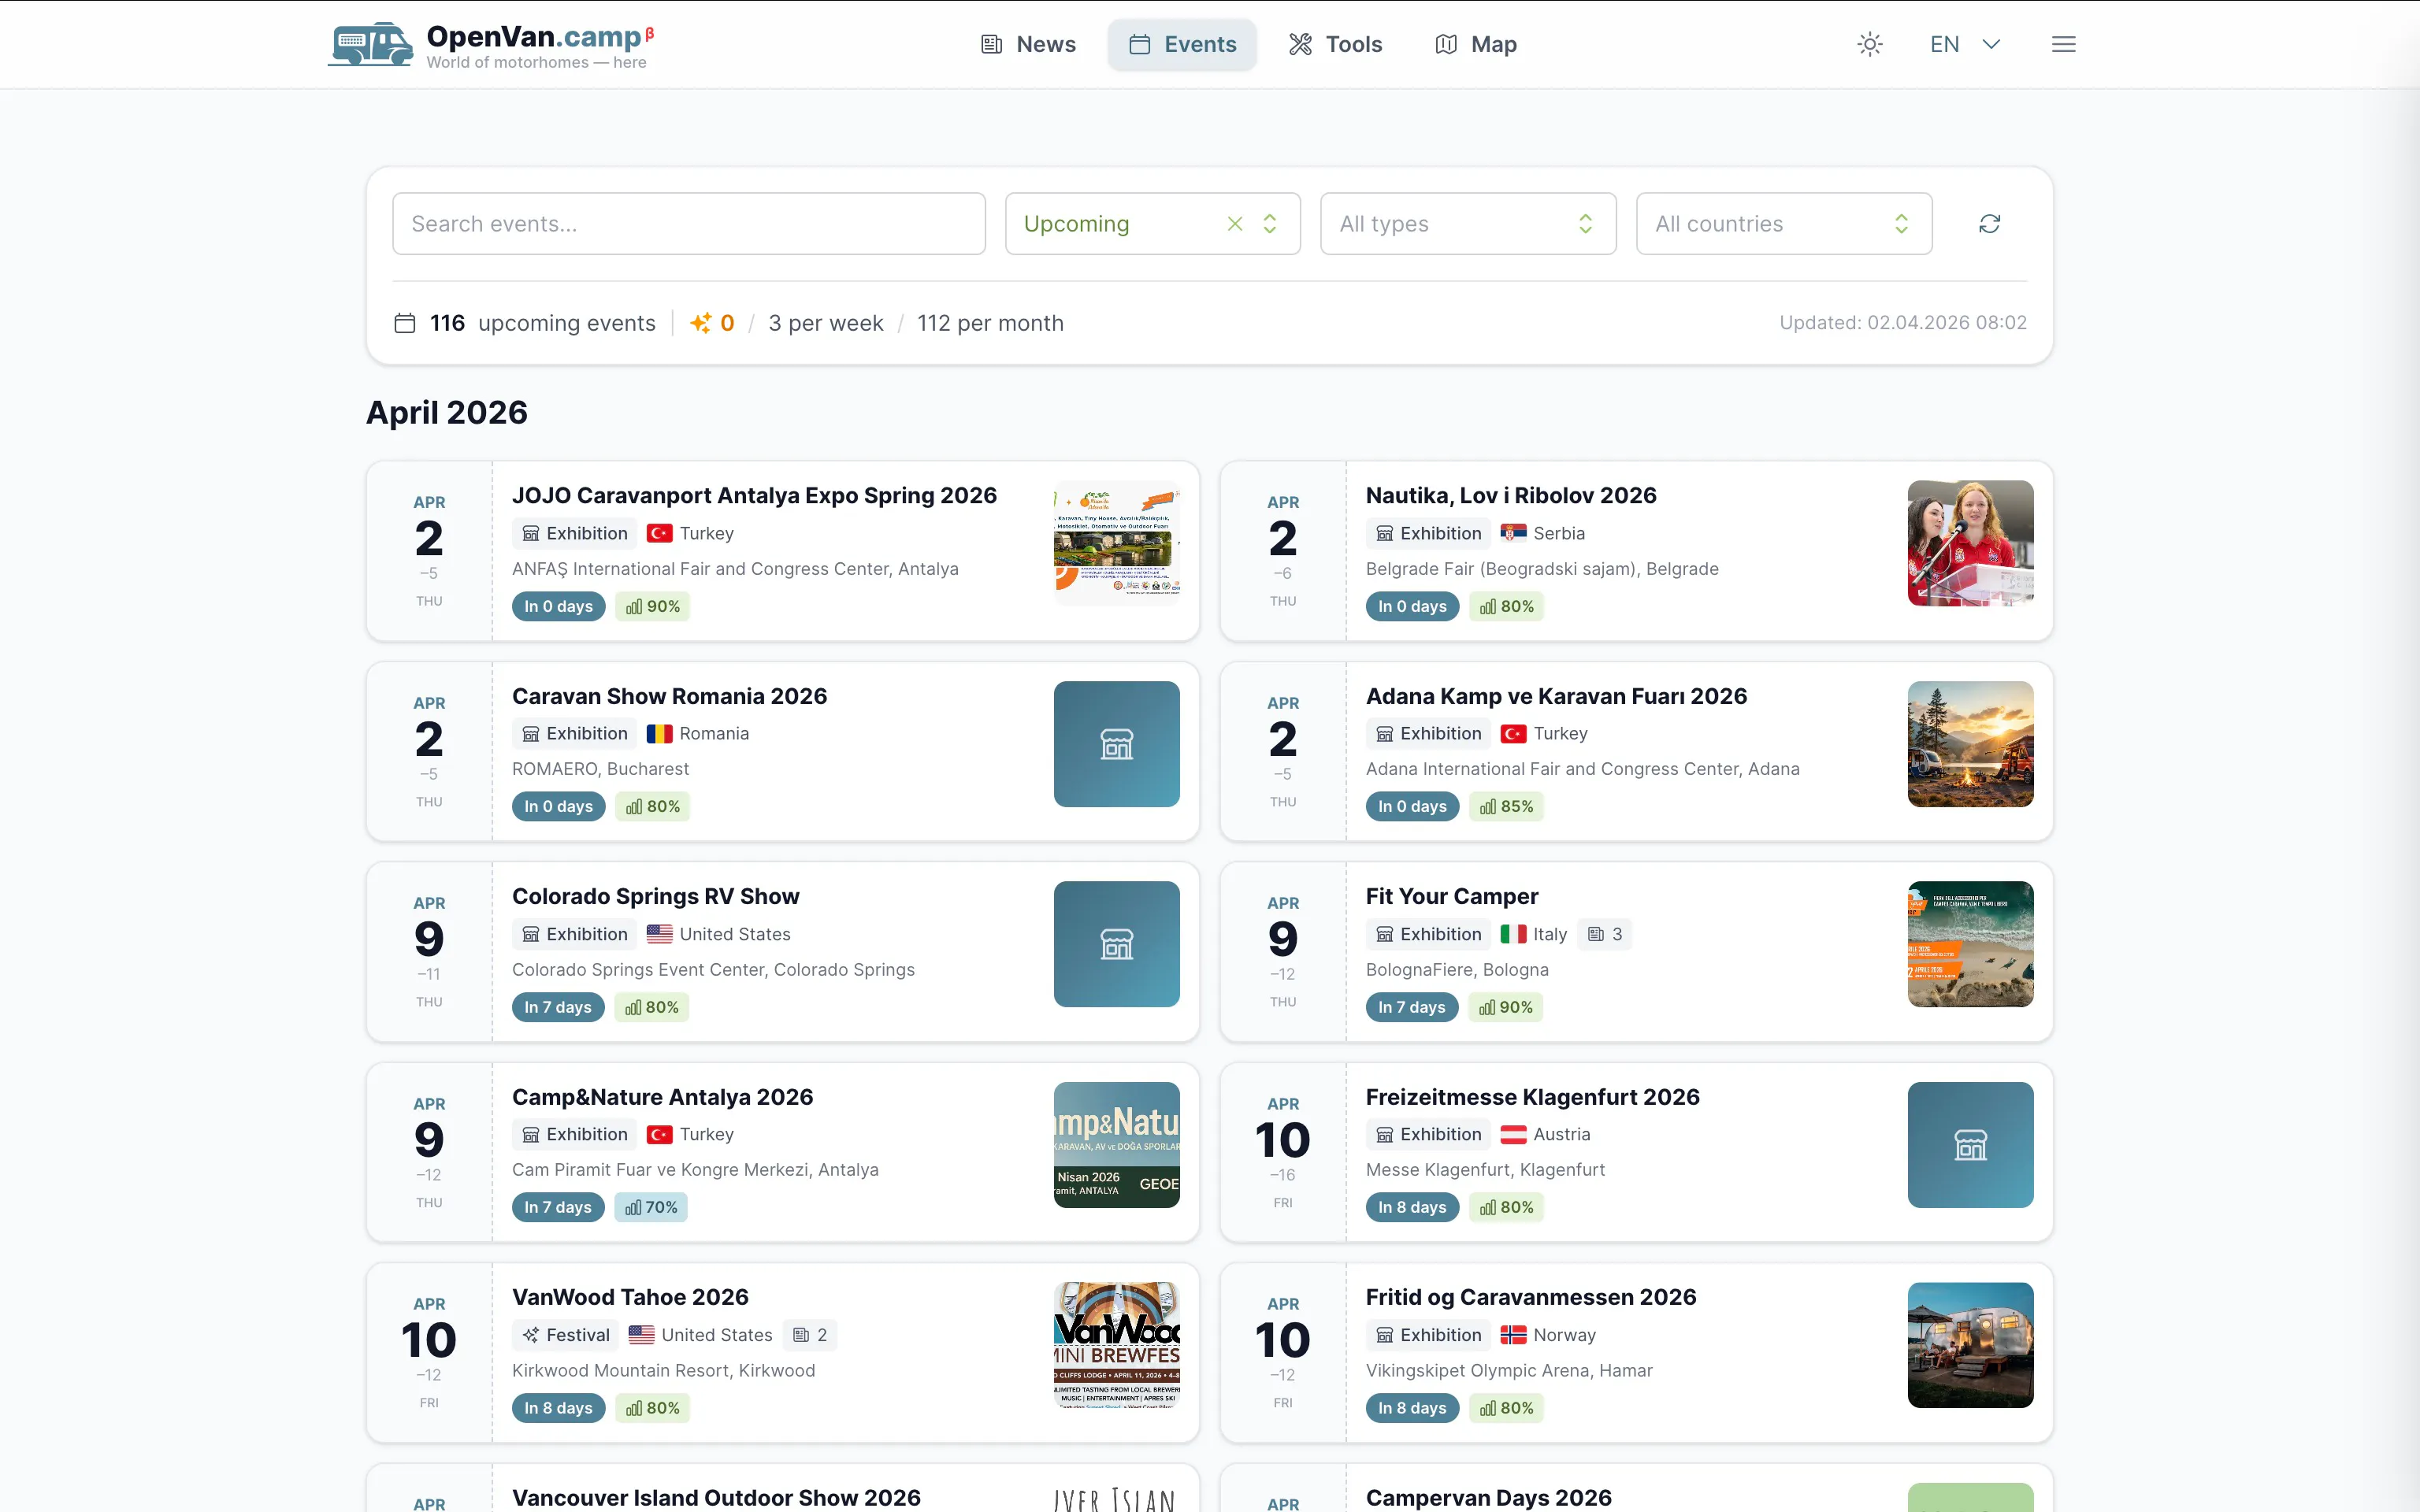
Task: Click the Colorado Springs RV Show placeholder icon
Action: 1117,944
